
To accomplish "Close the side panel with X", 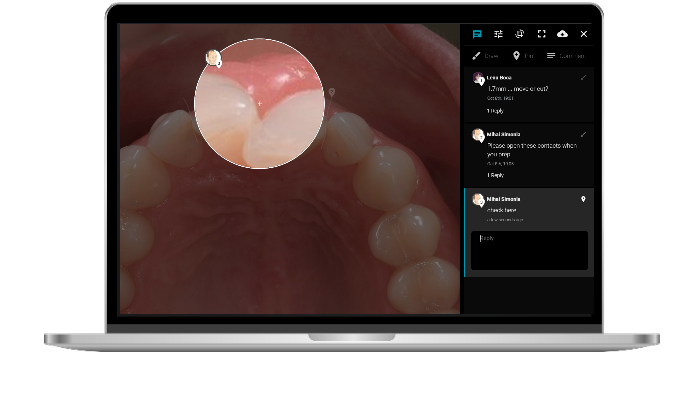I will coord(584,34).
